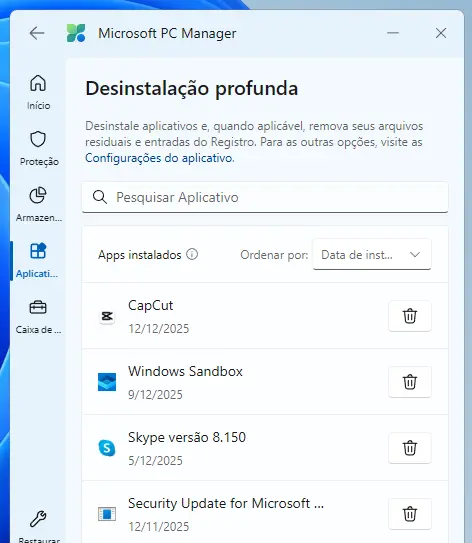Select Security Update for Microsoft name

(x=226, y=503)
